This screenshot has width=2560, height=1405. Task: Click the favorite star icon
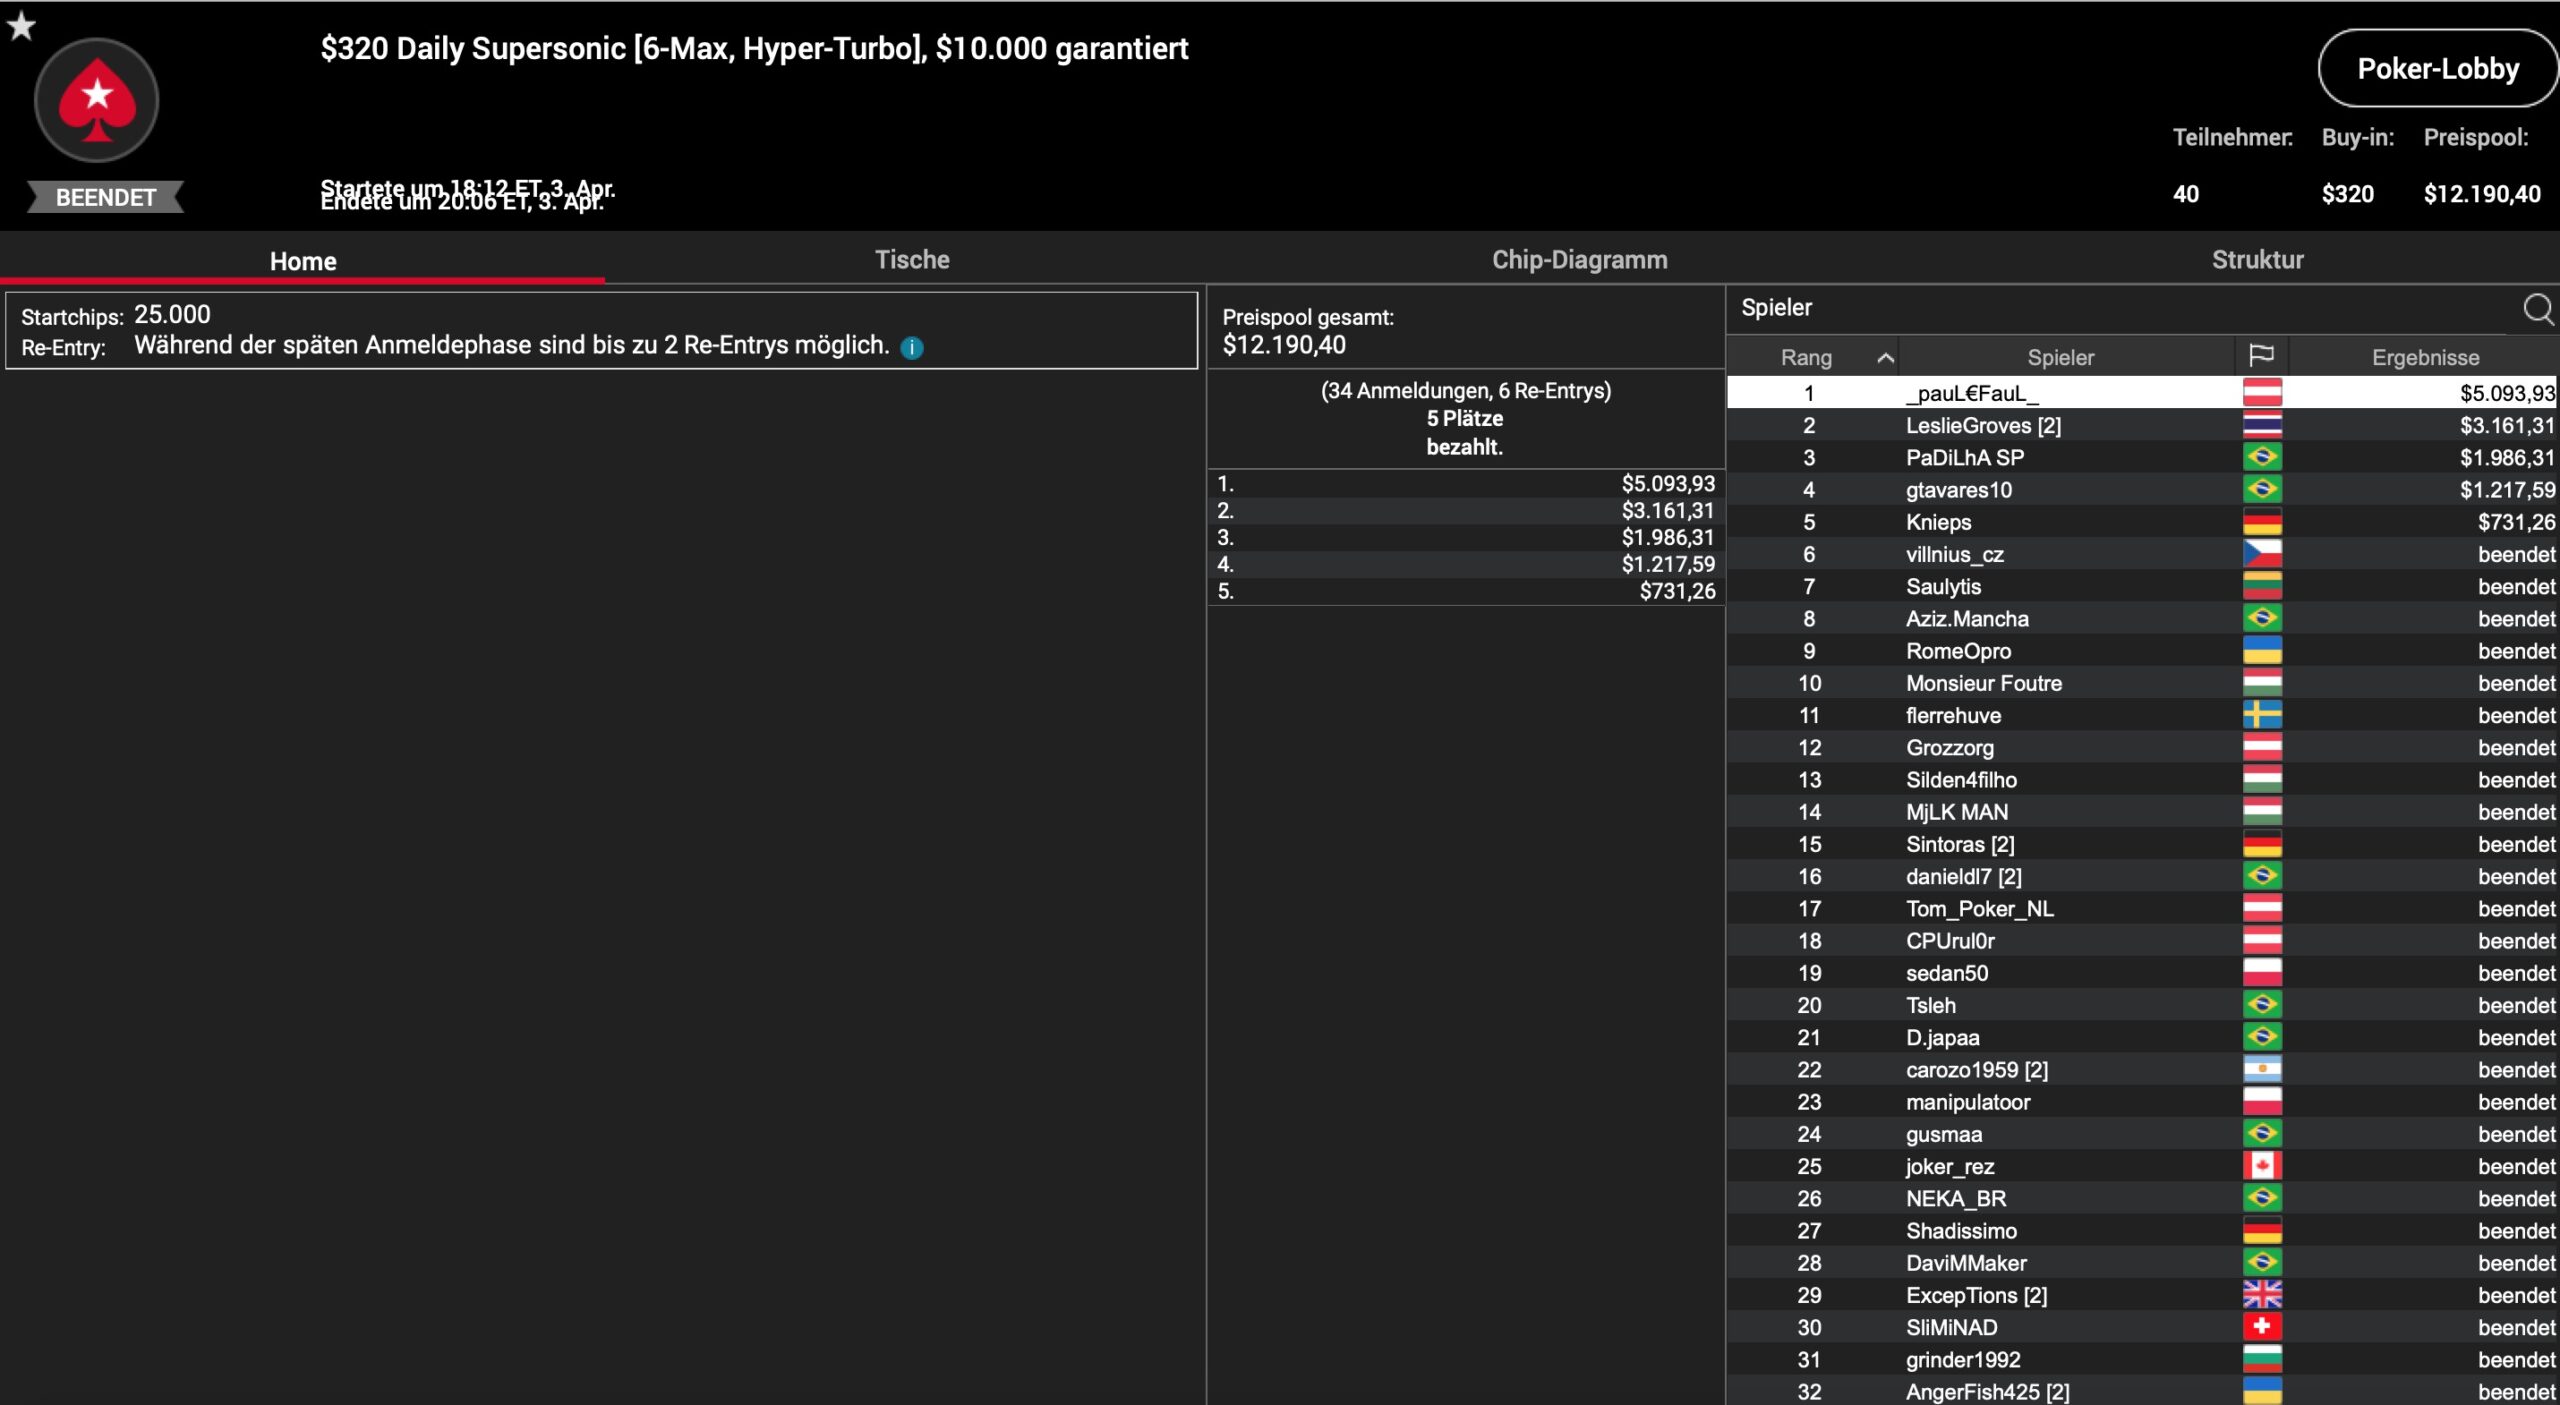21,26
